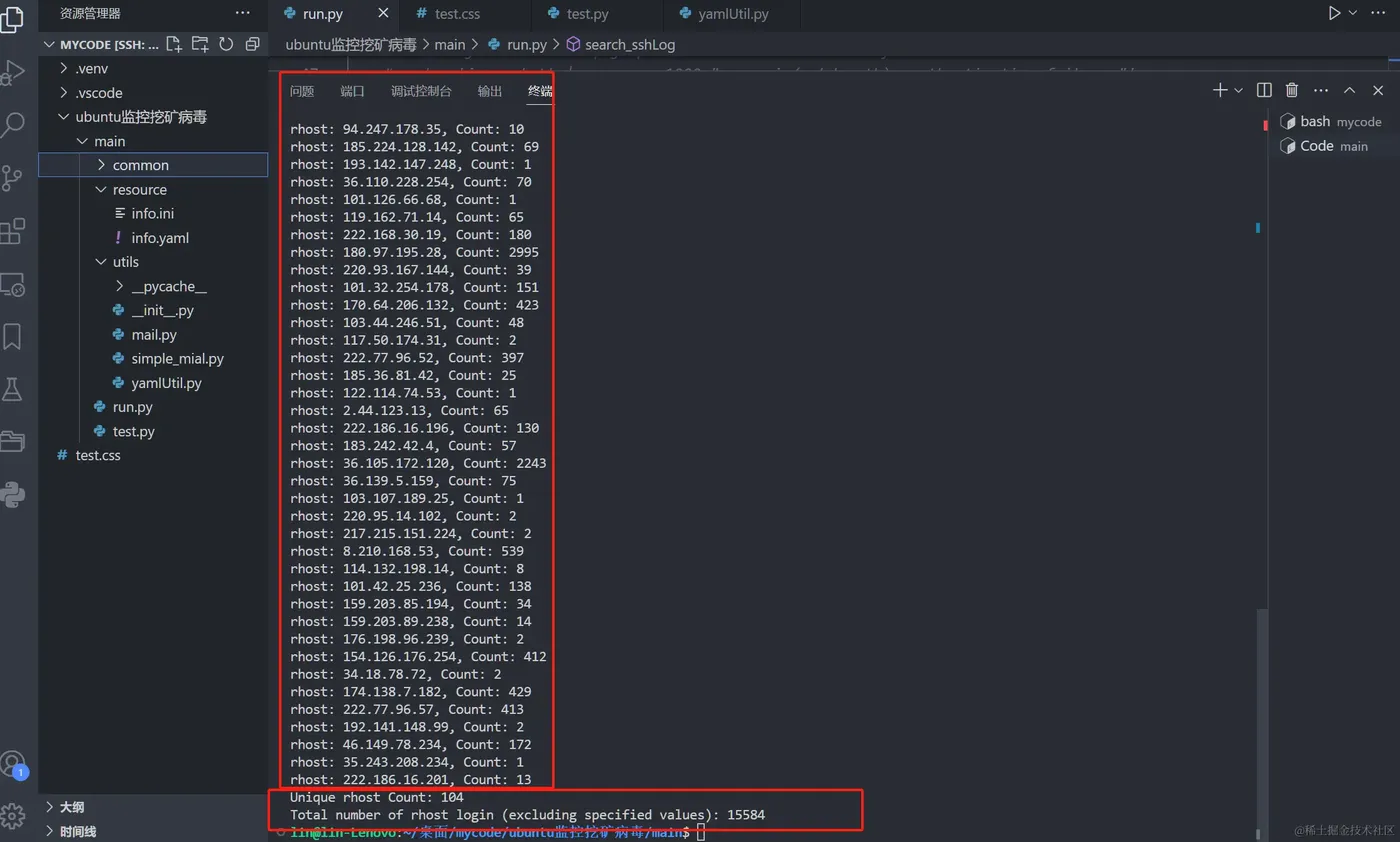Image resolution: width=1400 pixels, height=842 pixels.
Task: Collapse the resource folder
Action: (153, 189)
